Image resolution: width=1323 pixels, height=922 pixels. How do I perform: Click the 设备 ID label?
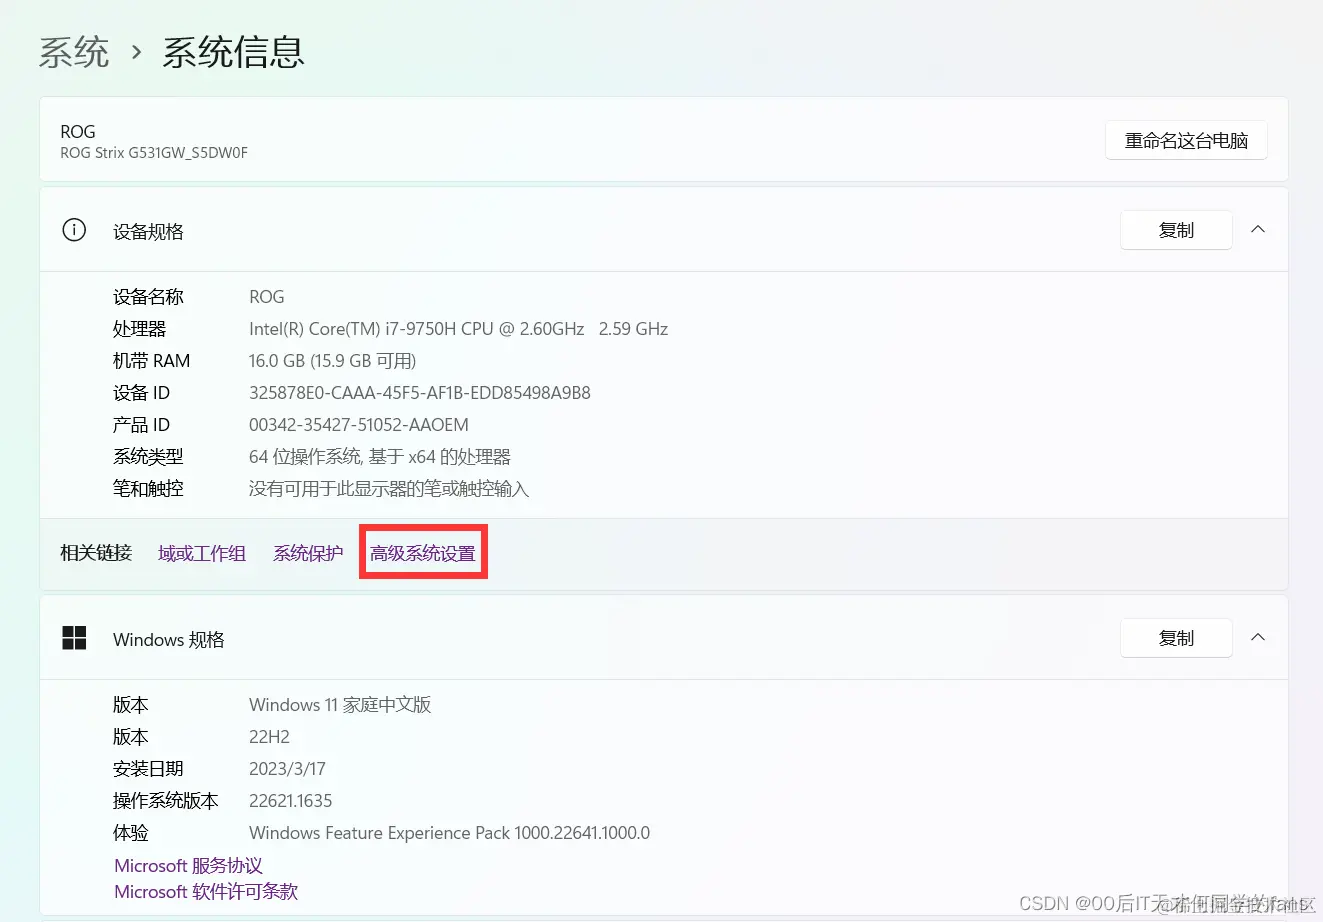tap(141, 393)
